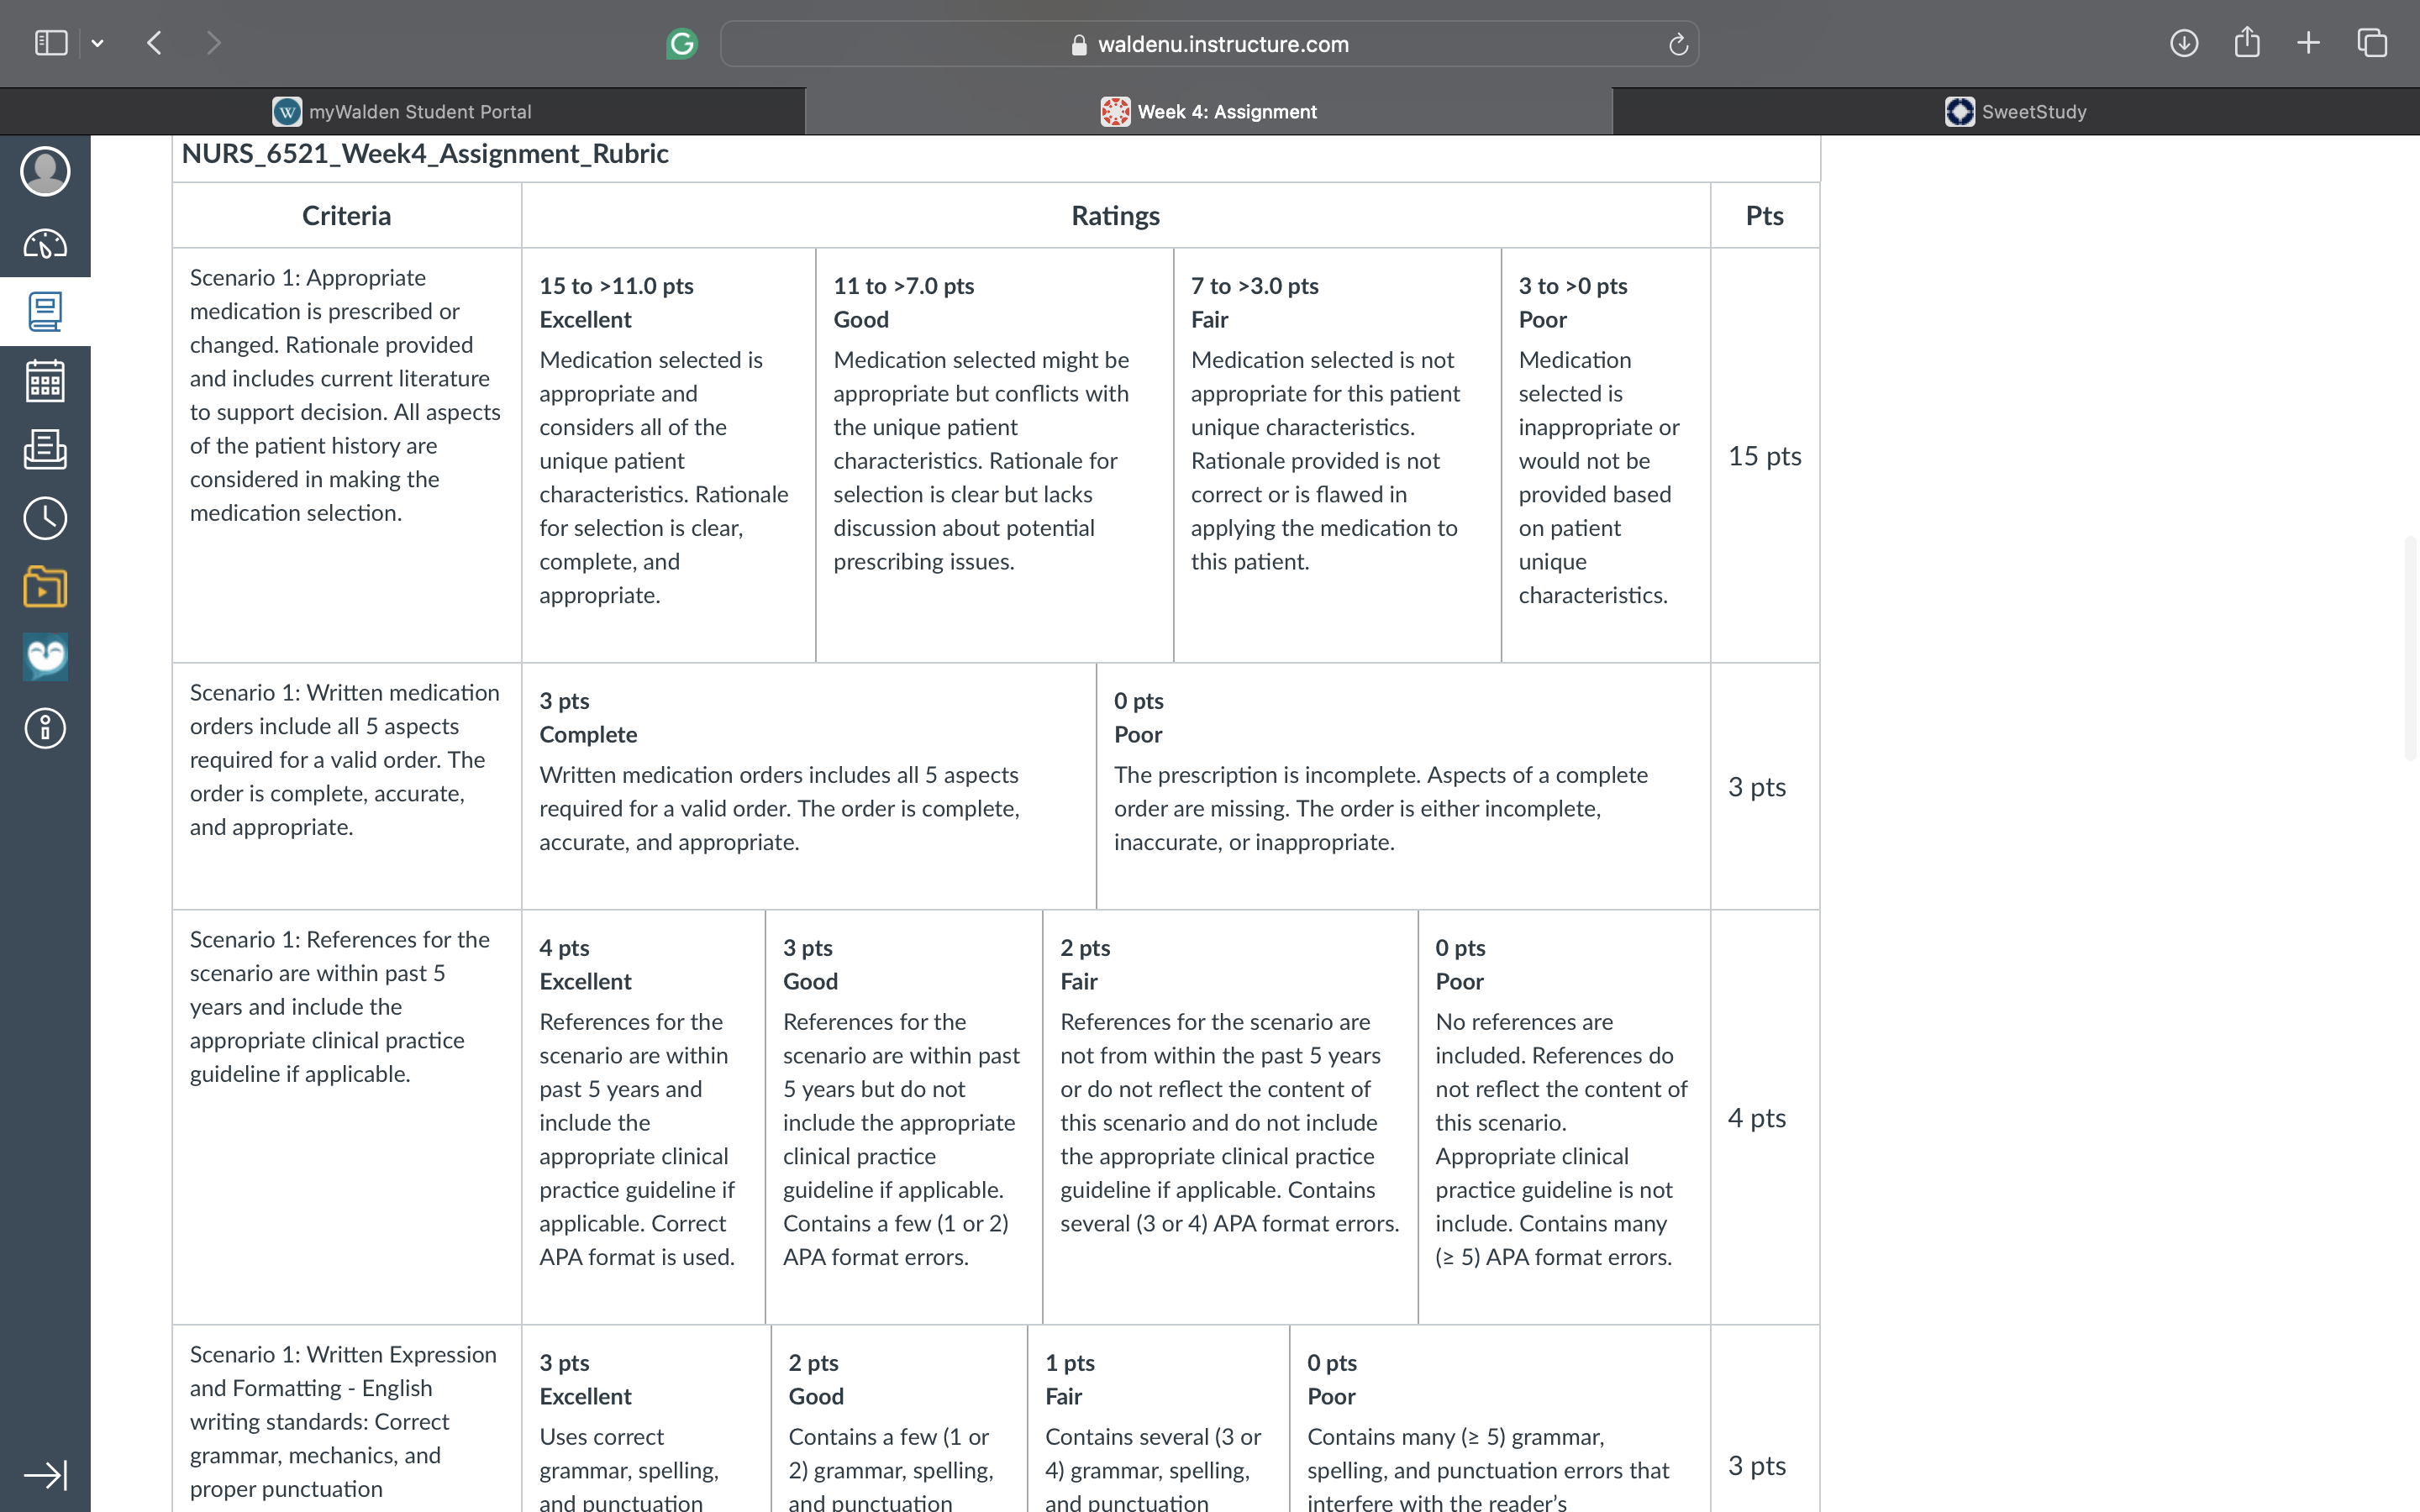The image size is (2420, 1512).
Task: Switch to myWalden Student Portal tab
Action: click(x=402, y=111)
